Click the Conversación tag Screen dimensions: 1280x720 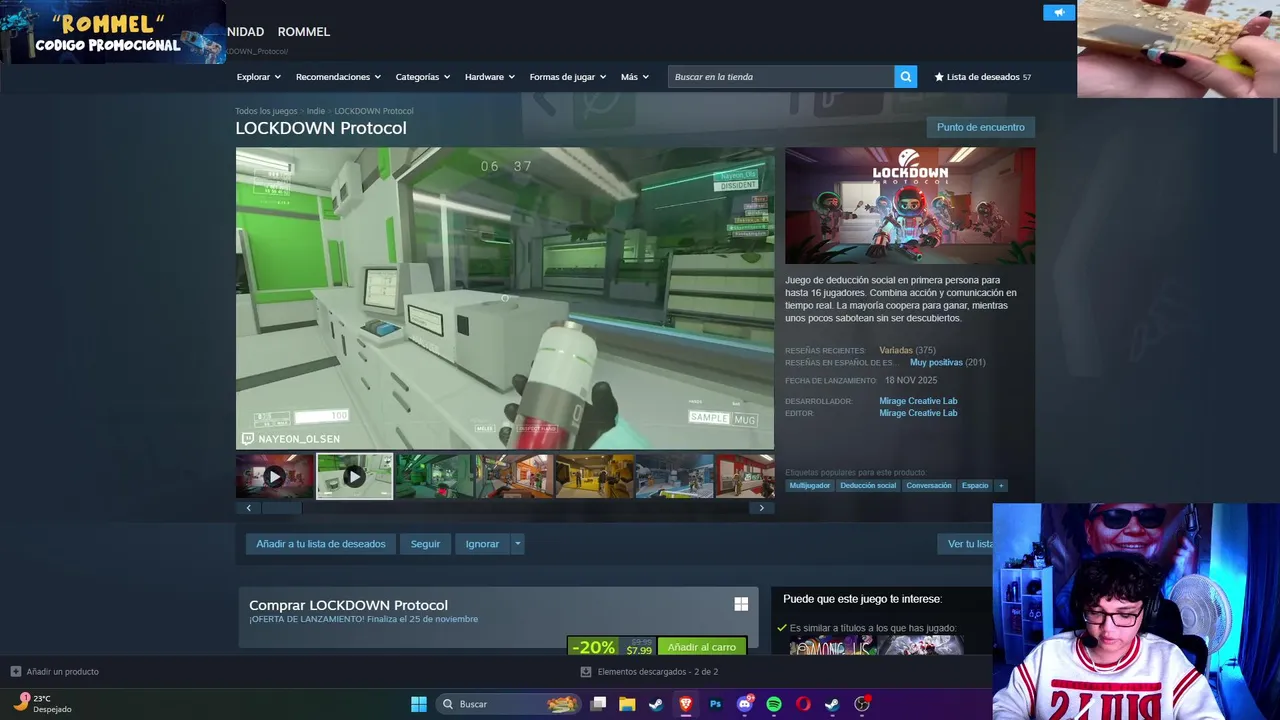pyautogui.click(x=929, y=486)
